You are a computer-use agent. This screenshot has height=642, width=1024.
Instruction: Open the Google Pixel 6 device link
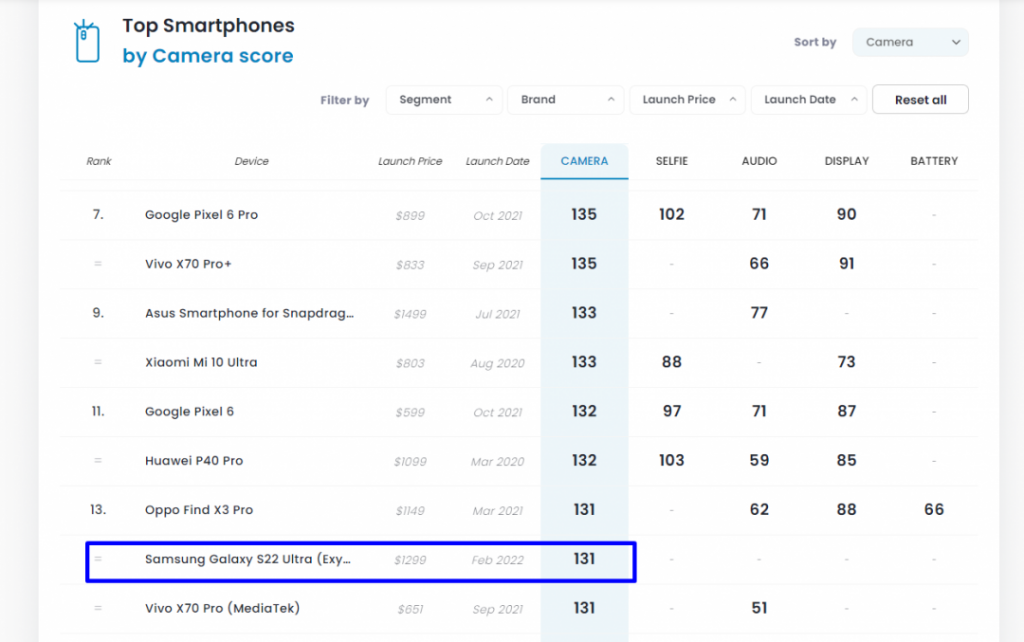tap(189, 411)
